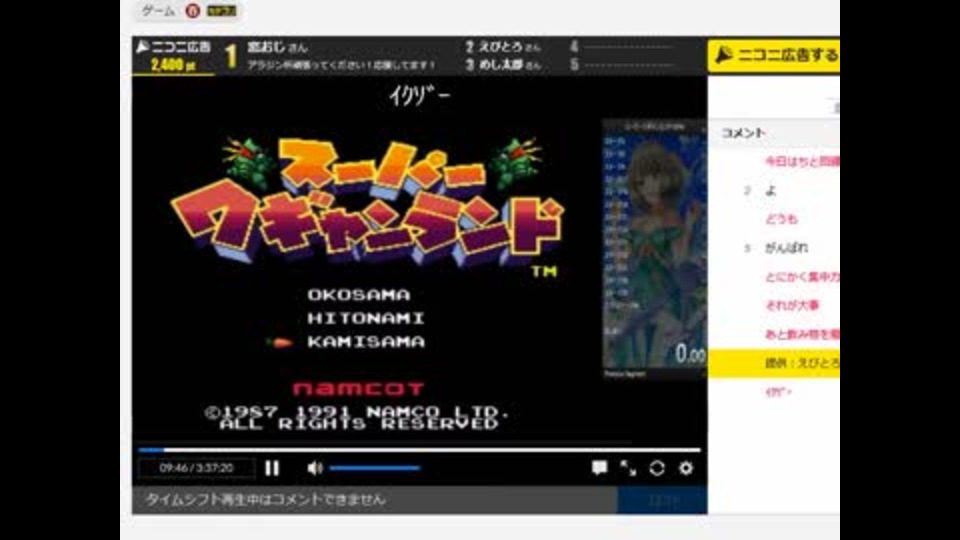Open the ニコニ広告 points panel

(x=173, y=56)
